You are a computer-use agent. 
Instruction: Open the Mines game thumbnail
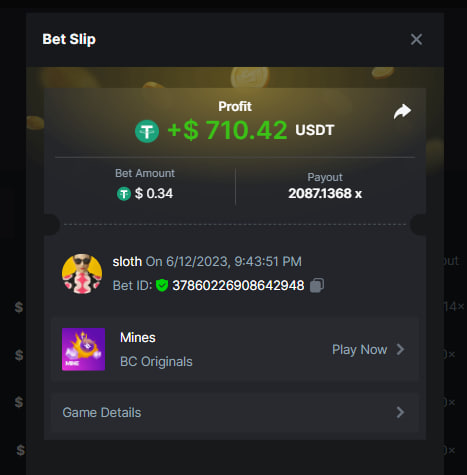point(84,349)
